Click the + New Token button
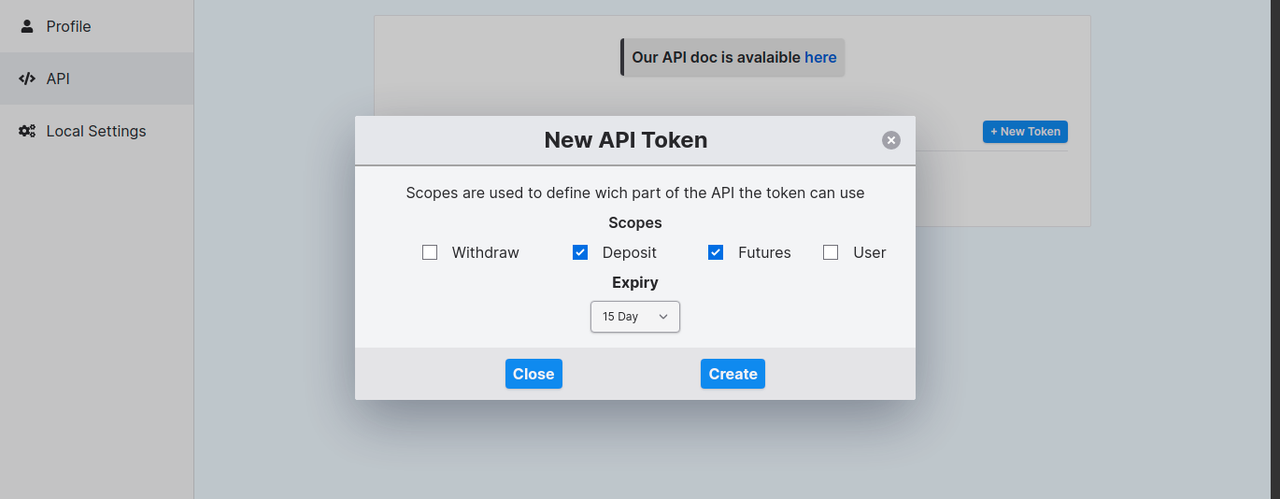This screenshot has width=1280, height=499. pyautogui.click(x=1025, y=131)
